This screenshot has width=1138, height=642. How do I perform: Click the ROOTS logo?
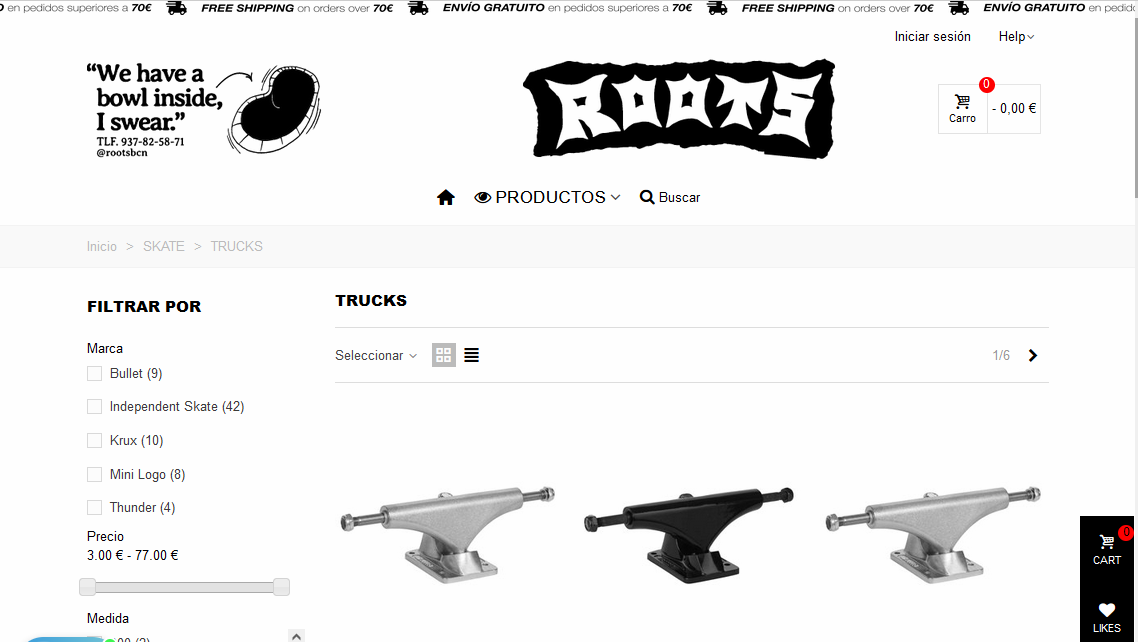pyautogui.click(x=679, y=109)
